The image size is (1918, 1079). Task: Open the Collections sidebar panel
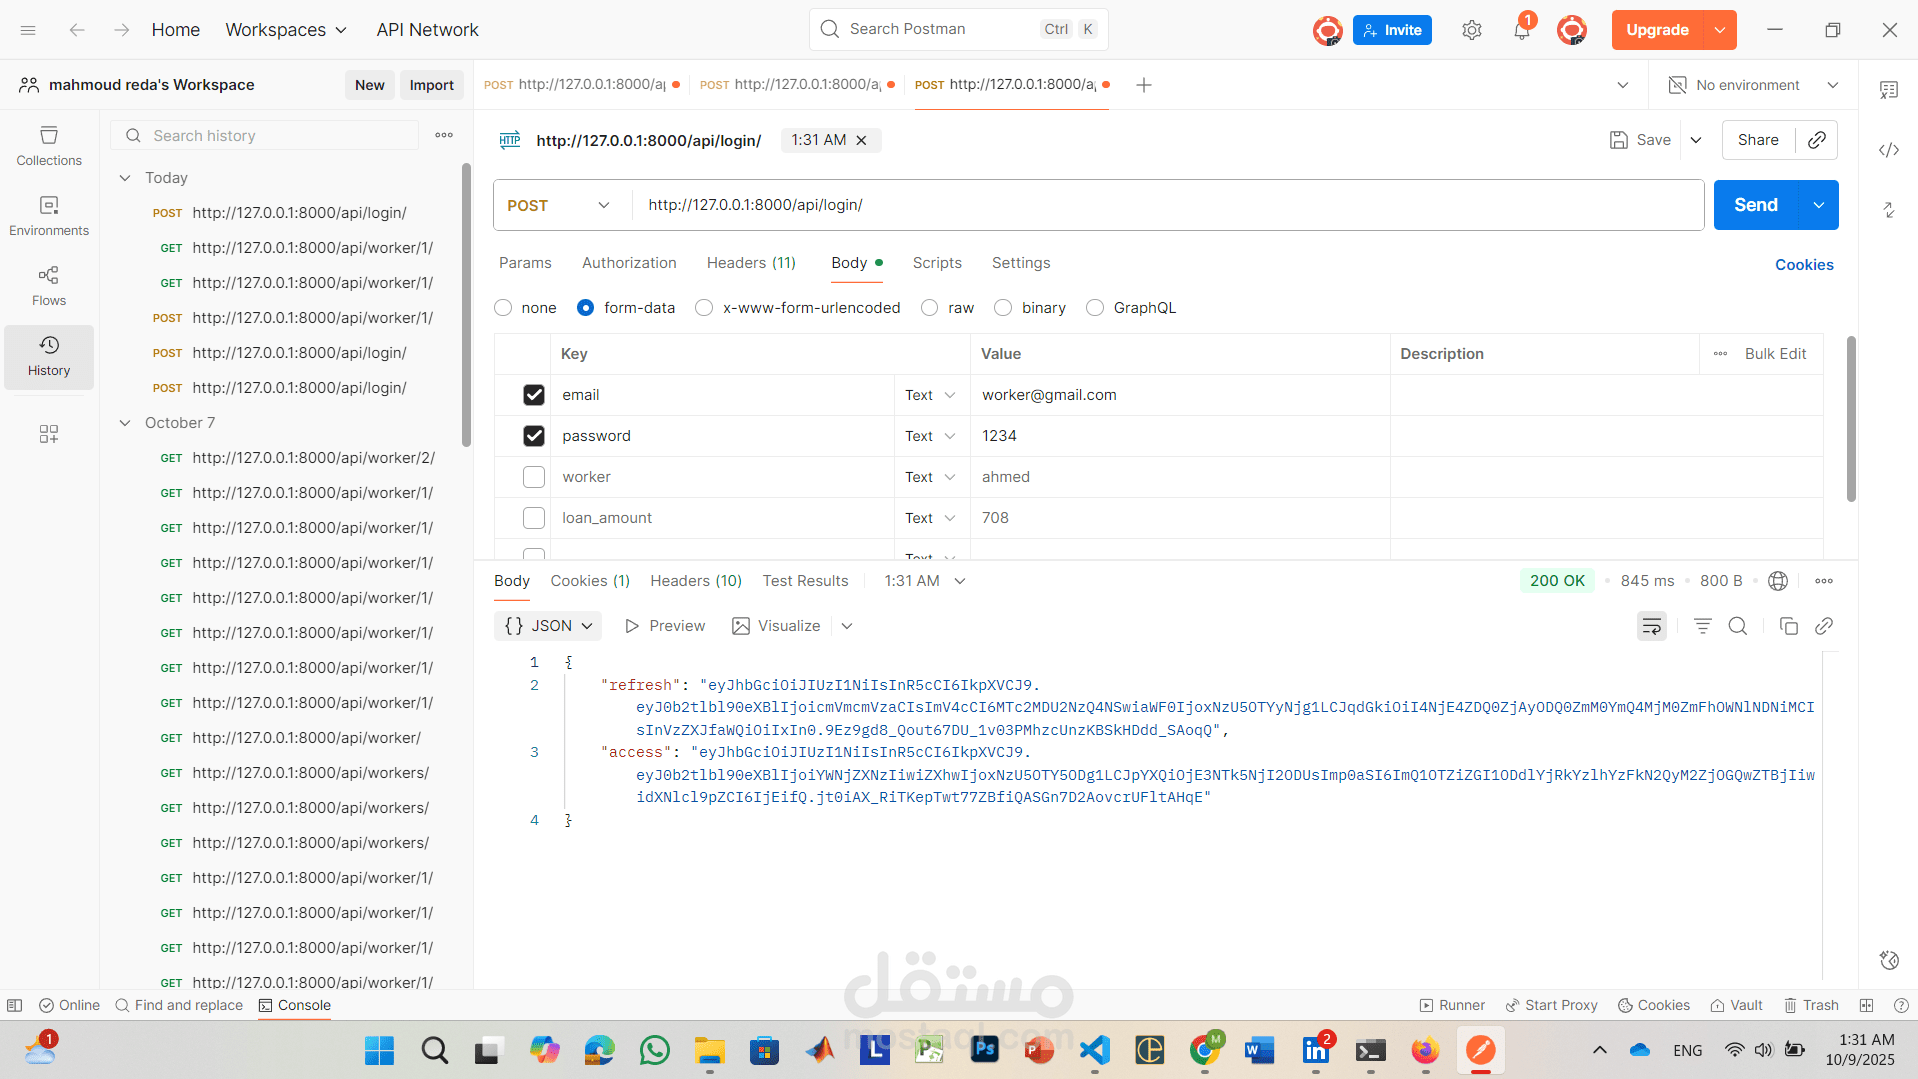pyautogui.click(x=49, y=146)
